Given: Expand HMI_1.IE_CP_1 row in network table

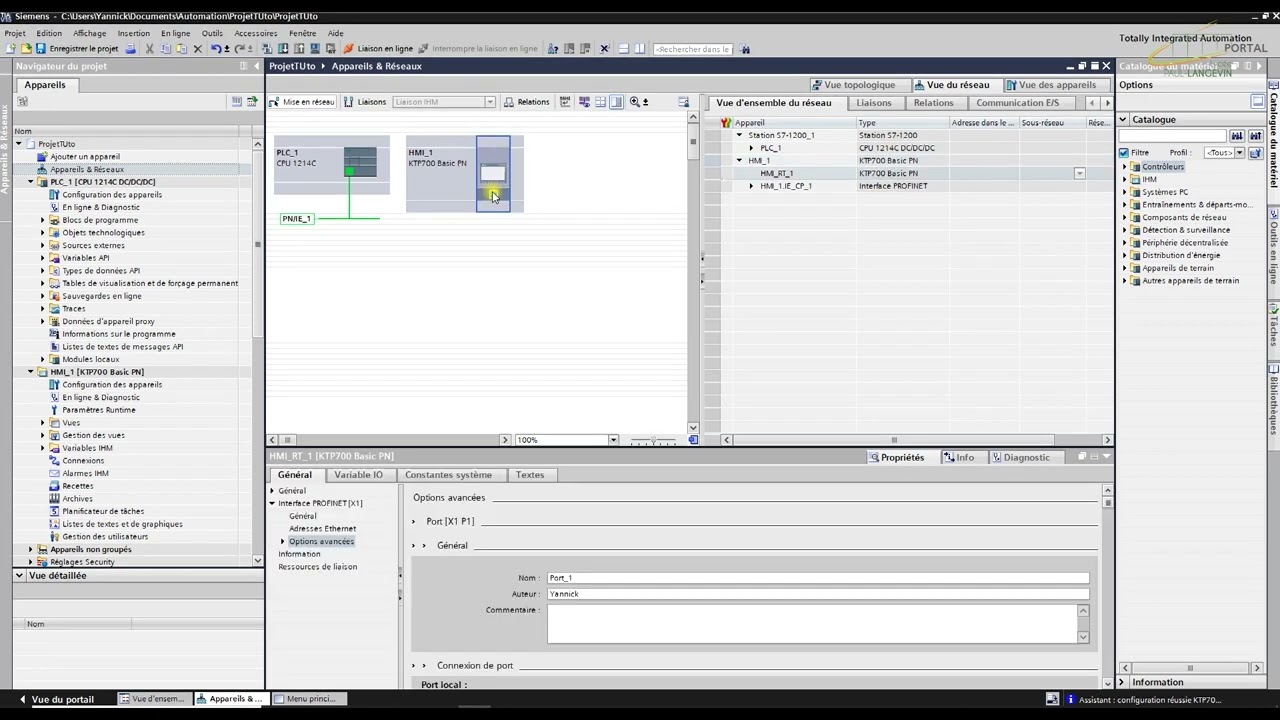Looking at the screenshot, I should 751,186.
